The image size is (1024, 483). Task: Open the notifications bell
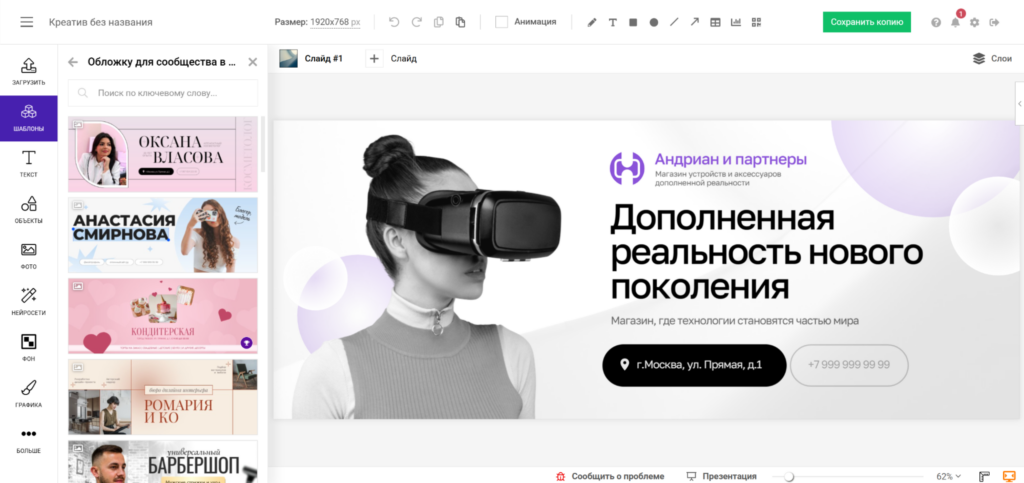click(x=956, y=22)
